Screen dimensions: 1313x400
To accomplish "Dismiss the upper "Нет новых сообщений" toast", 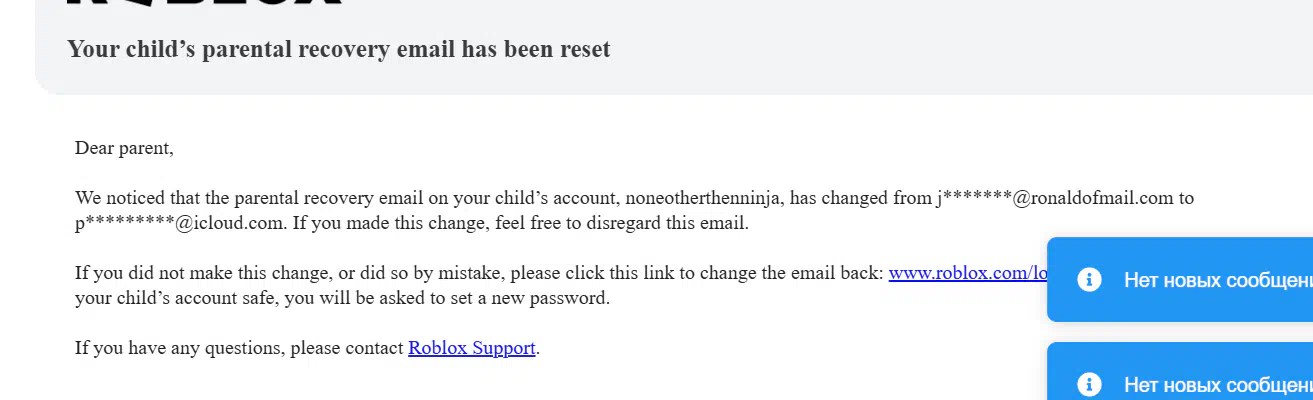I will coord(1180,280).
